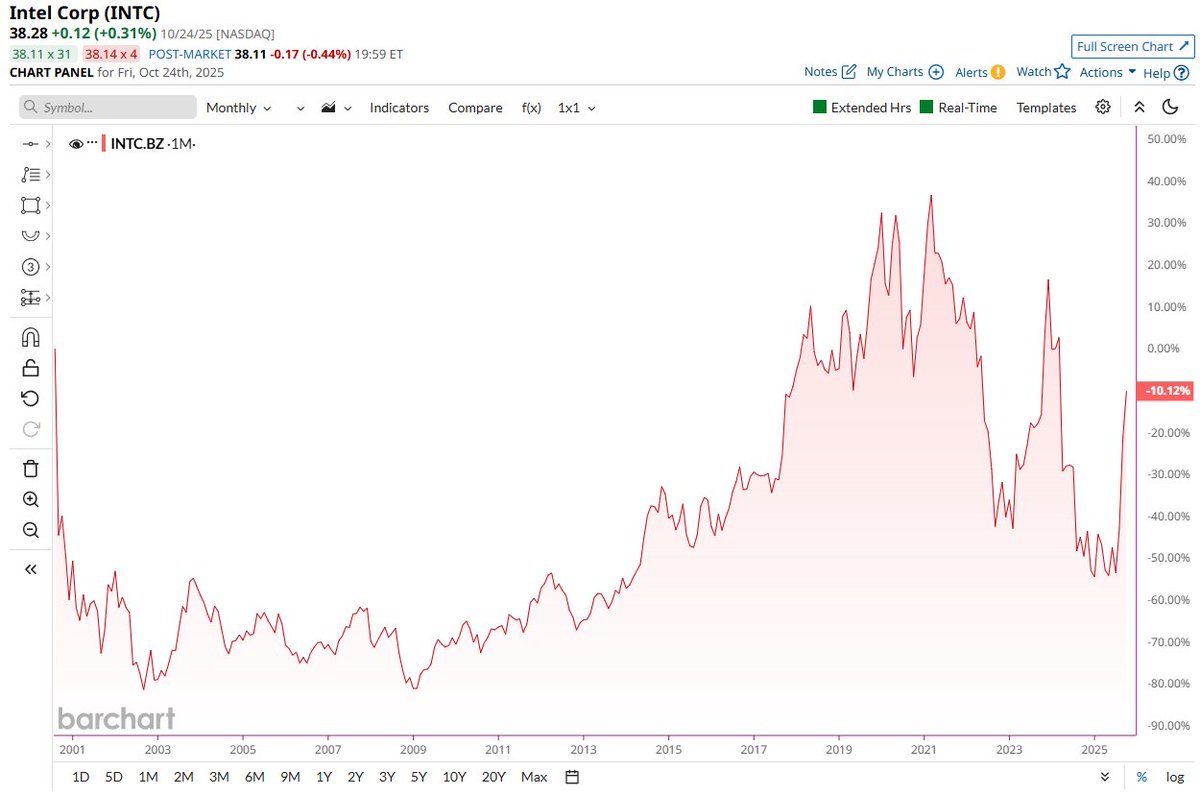Expand arc tool options chevron
This screenshot has height=795, width=1200.
tap(47, 235)
